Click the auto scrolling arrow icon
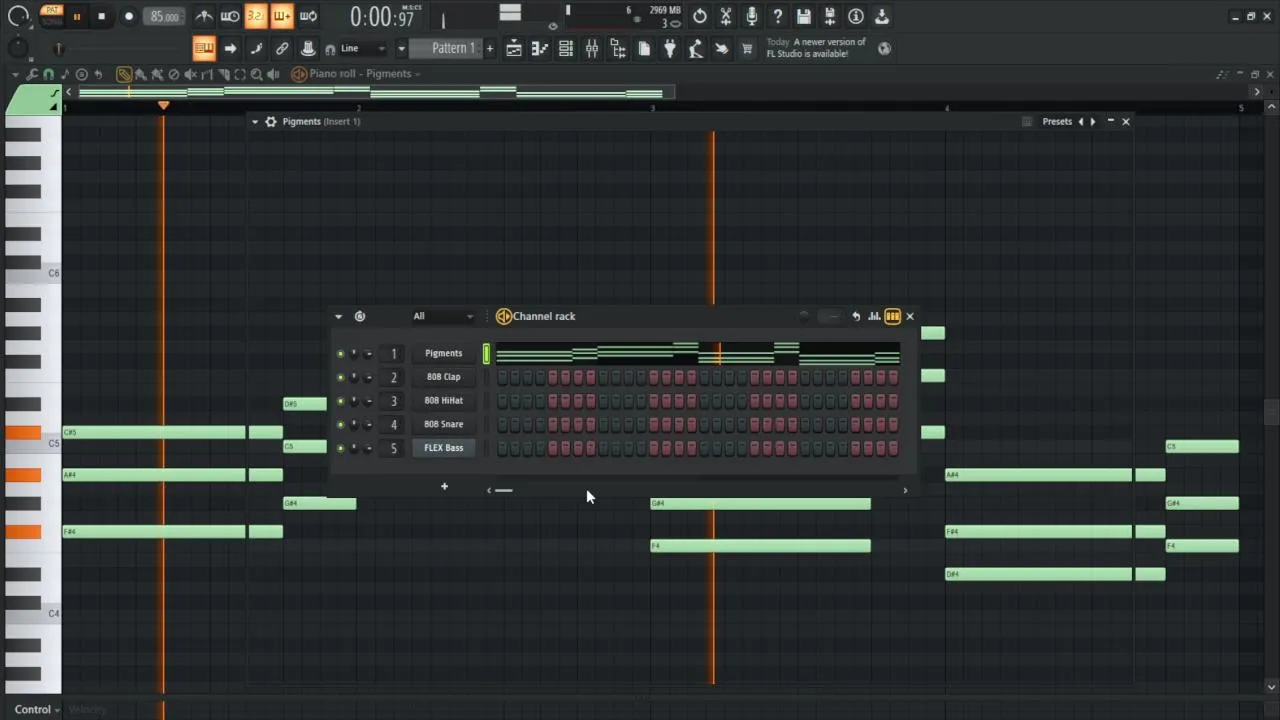The height and width of the screenshot is (720, 1280). click(230, 48)
